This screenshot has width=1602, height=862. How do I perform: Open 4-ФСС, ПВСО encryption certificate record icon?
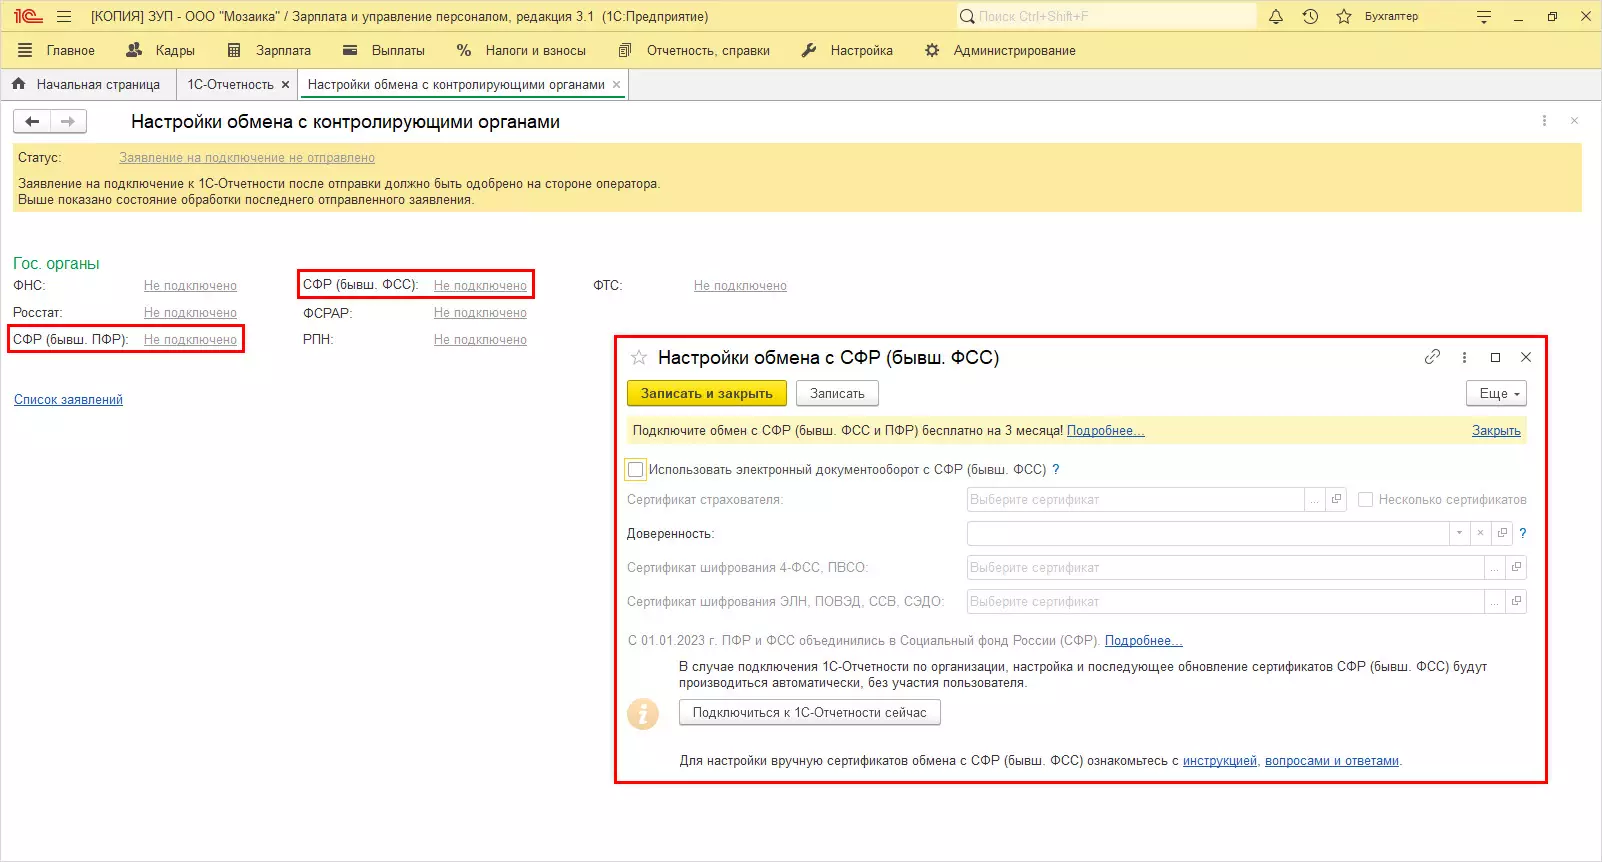click(x=1517, y=567)
